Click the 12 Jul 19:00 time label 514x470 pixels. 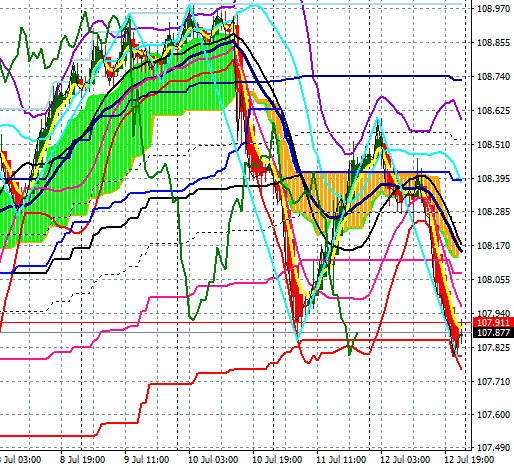[x=469, y=460]
